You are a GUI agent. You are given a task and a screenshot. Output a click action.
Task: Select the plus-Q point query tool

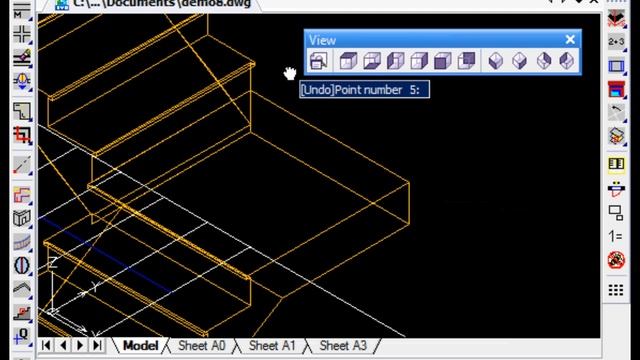(x=22, y=337)
